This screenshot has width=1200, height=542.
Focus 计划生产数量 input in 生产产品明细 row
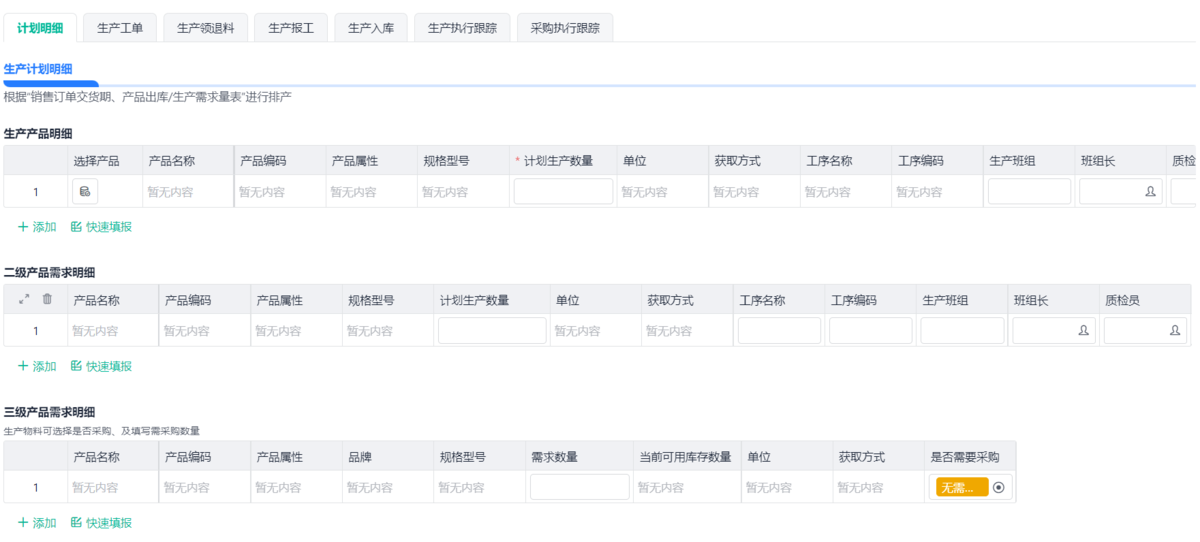563,191
